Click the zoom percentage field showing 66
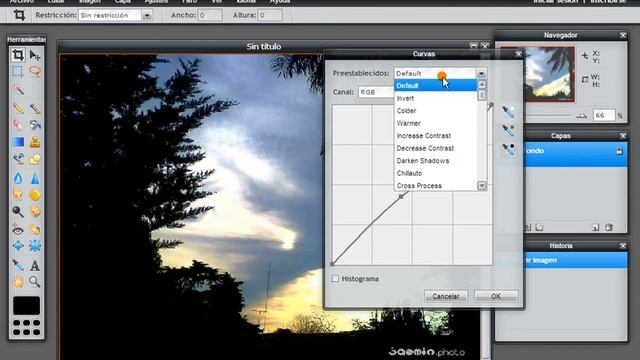640x360 pixels. [x=603, y=116]
